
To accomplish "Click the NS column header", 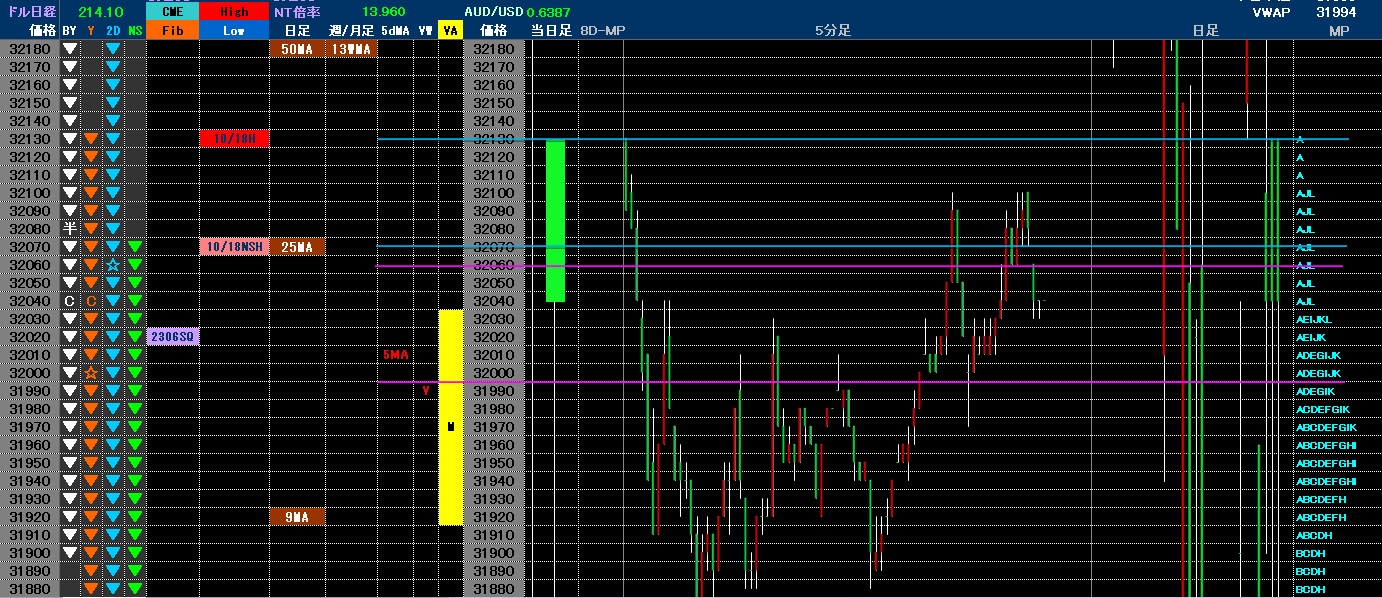I will [135, 31].
